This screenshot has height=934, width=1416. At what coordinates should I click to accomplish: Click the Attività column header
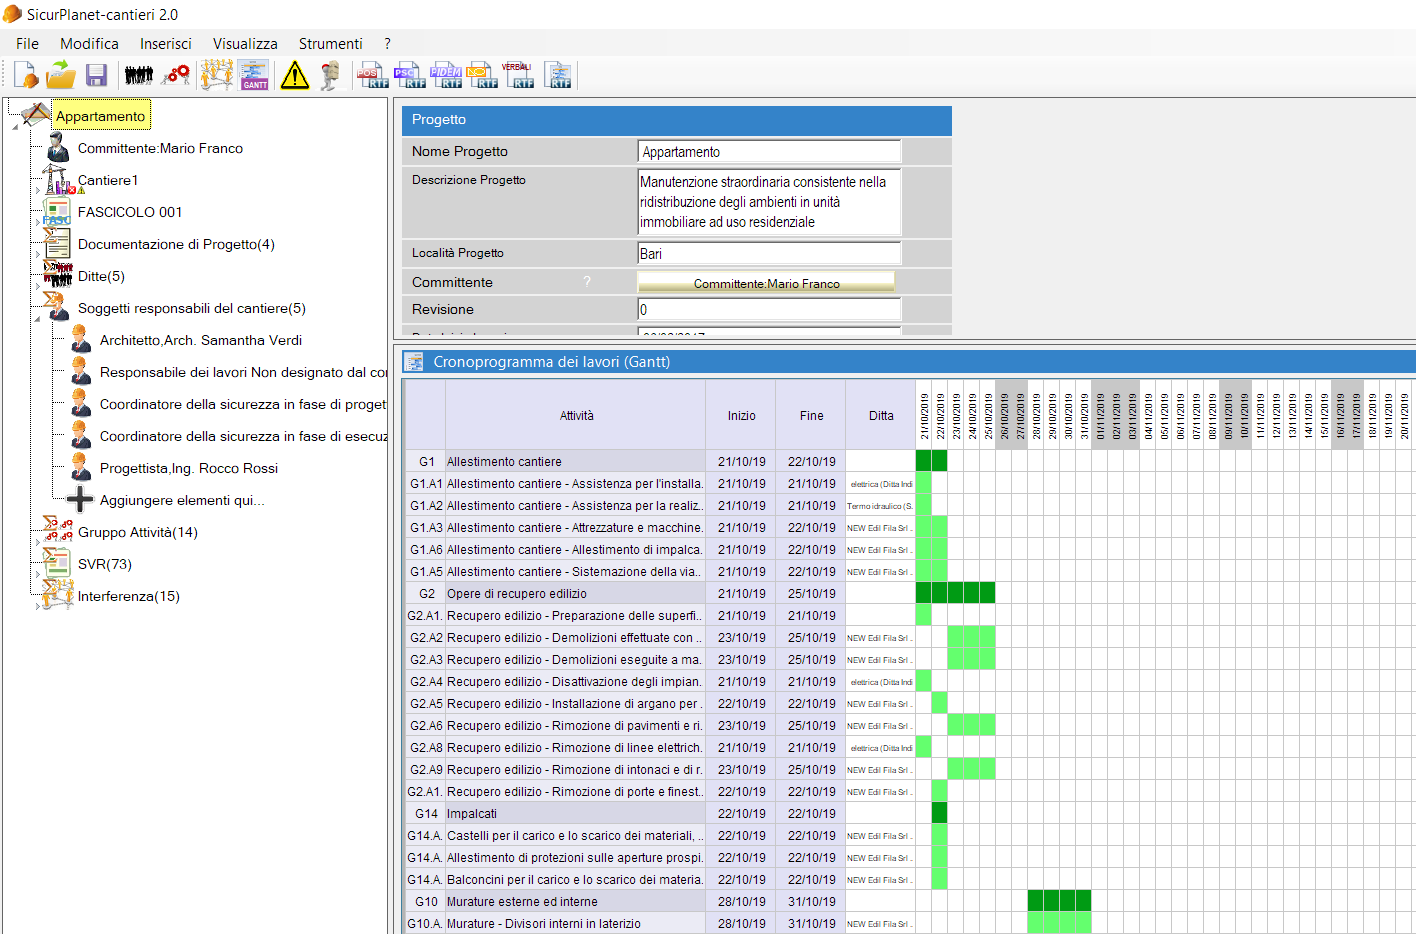click(x=576, y=415)
